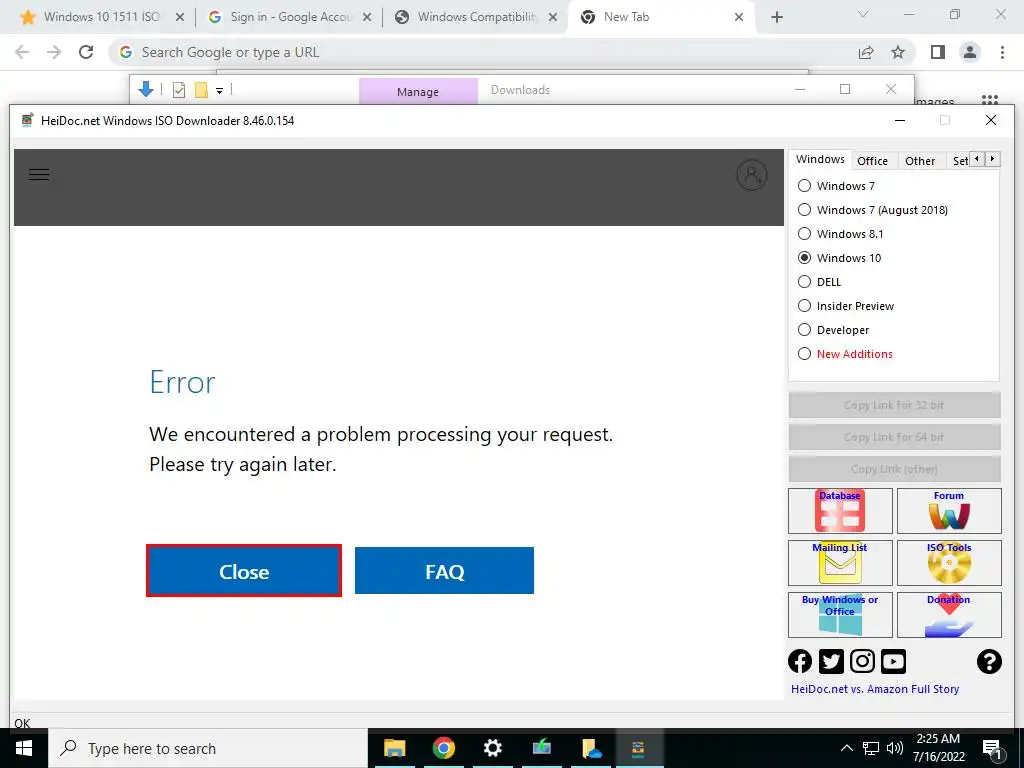Open Windows Start menu
This screenshot has height=768, width=1024.
point(24,748)
